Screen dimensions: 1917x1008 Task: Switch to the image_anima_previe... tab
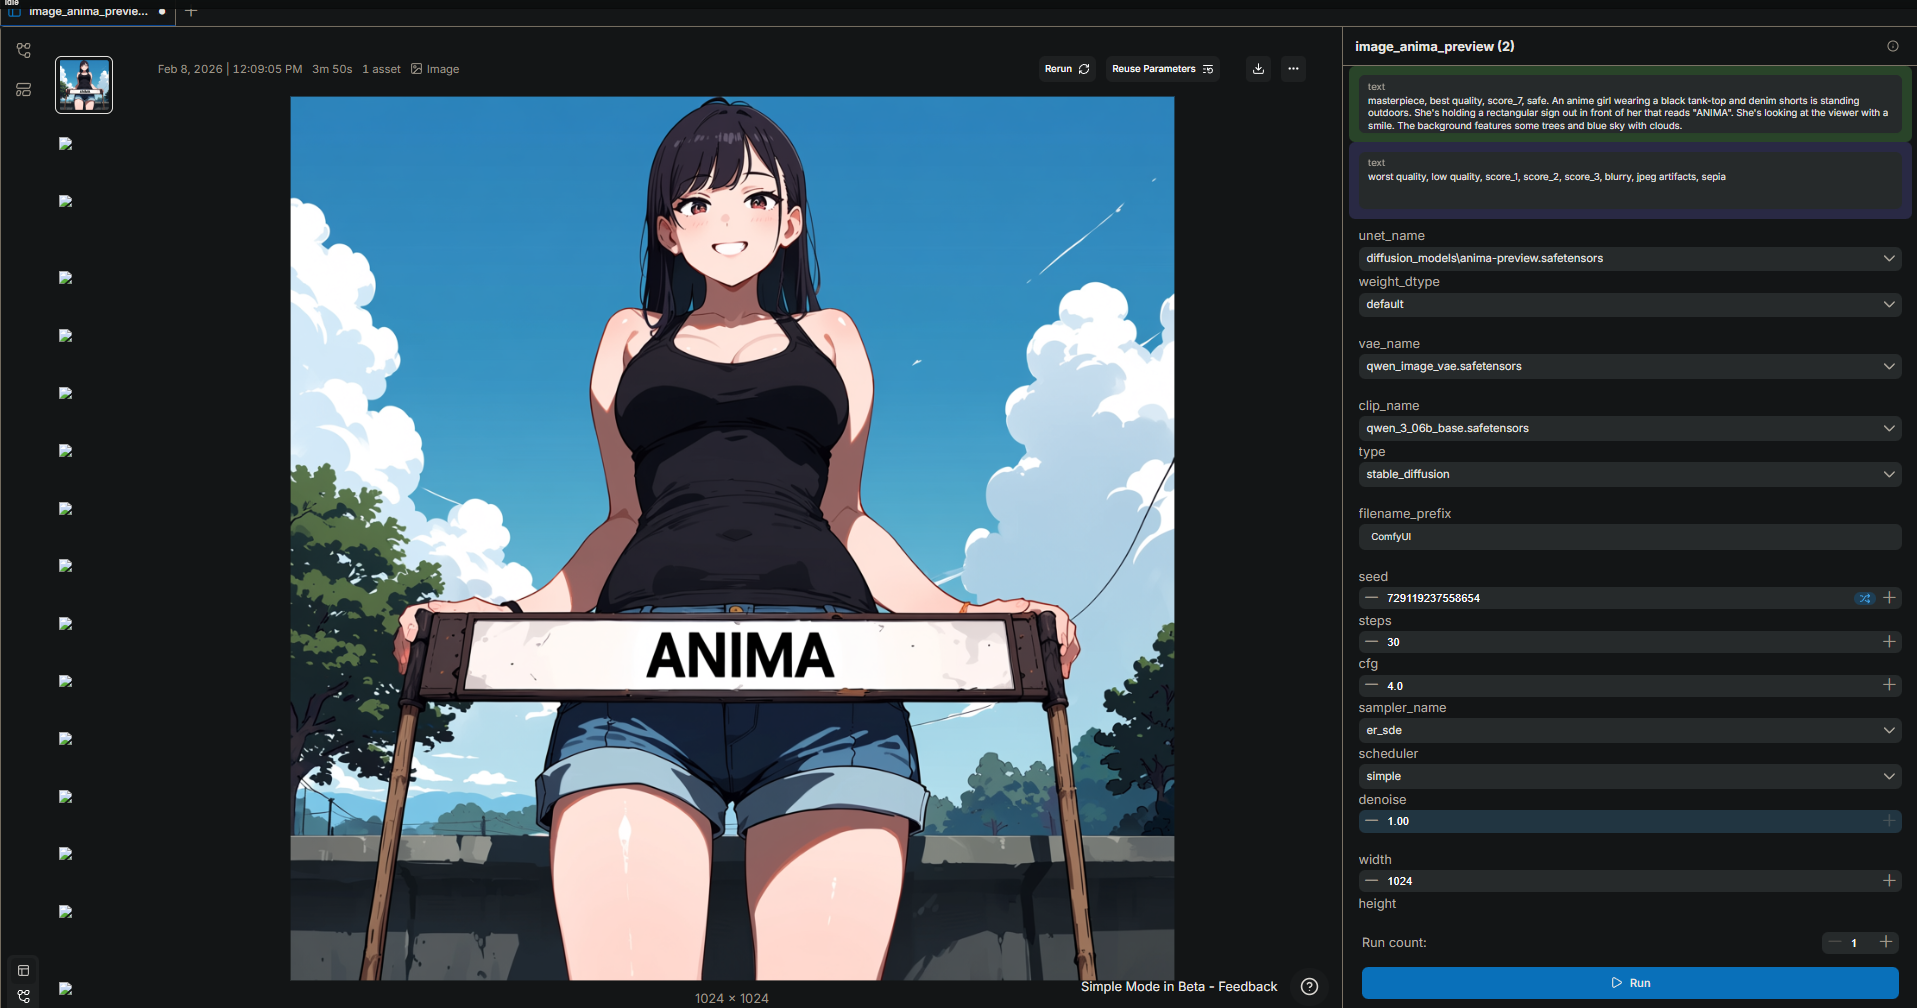tap(88, 12)
